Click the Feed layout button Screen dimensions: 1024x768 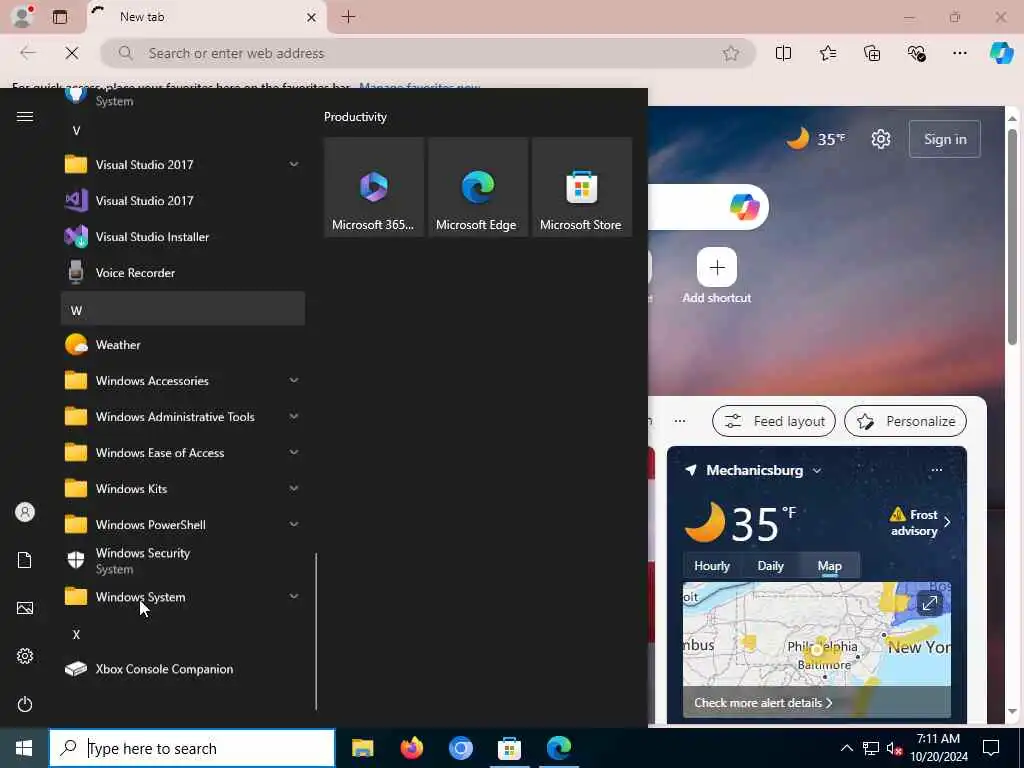(x=774, y=421)
